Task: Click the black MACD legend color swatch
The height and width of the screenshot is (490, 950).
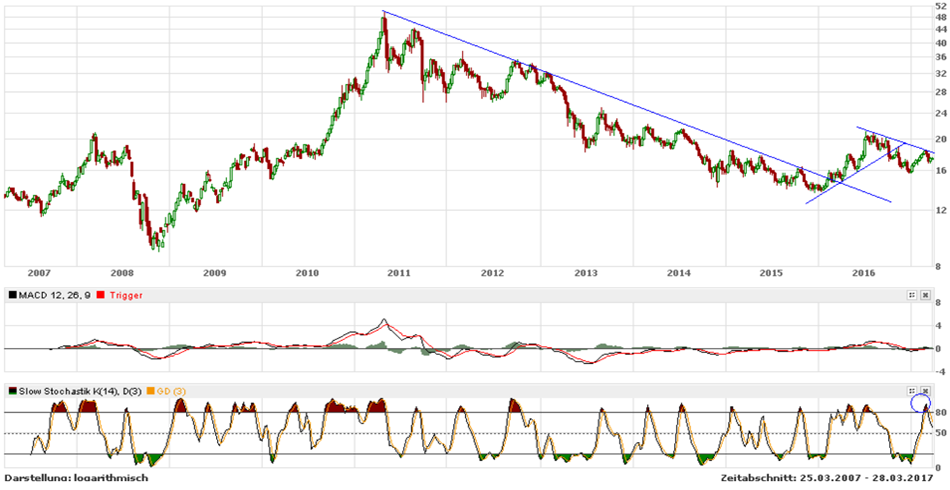Action: 11,295
